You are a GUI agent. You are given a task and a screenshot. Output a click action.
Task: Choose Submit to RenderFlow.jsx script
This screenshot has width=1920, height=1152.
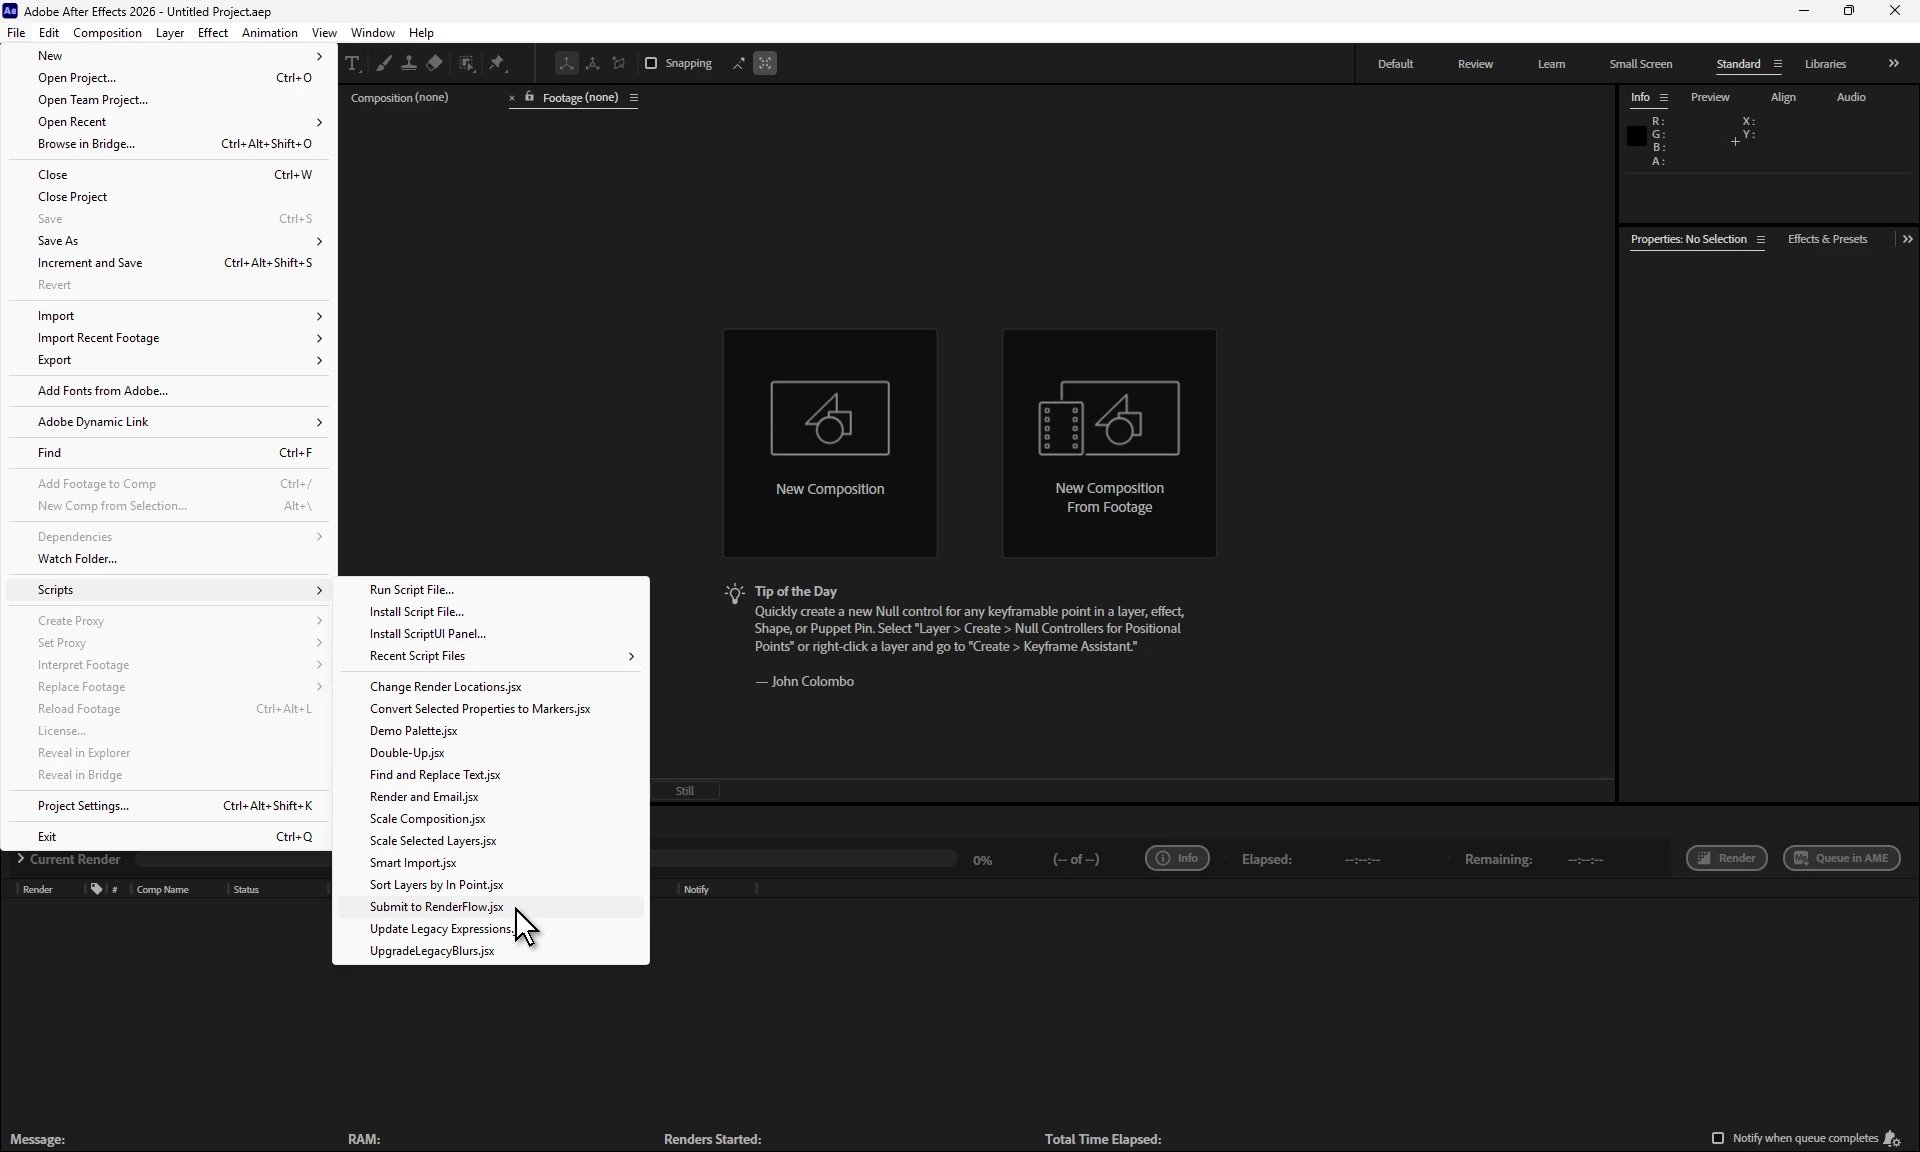point(490,907)
